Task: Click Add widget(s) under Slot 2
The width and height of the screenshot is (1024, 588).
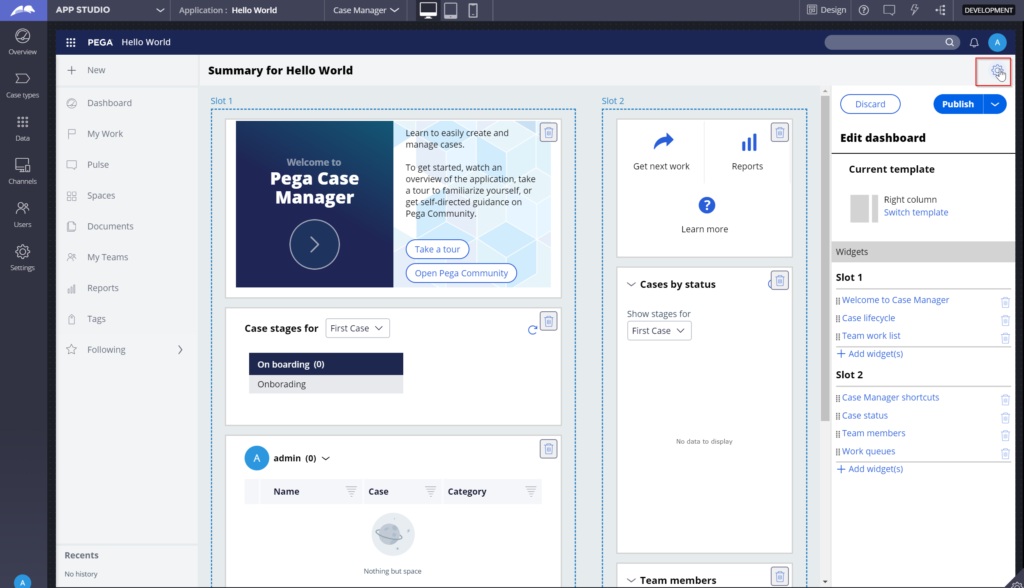Action: [x=870, y=468]
